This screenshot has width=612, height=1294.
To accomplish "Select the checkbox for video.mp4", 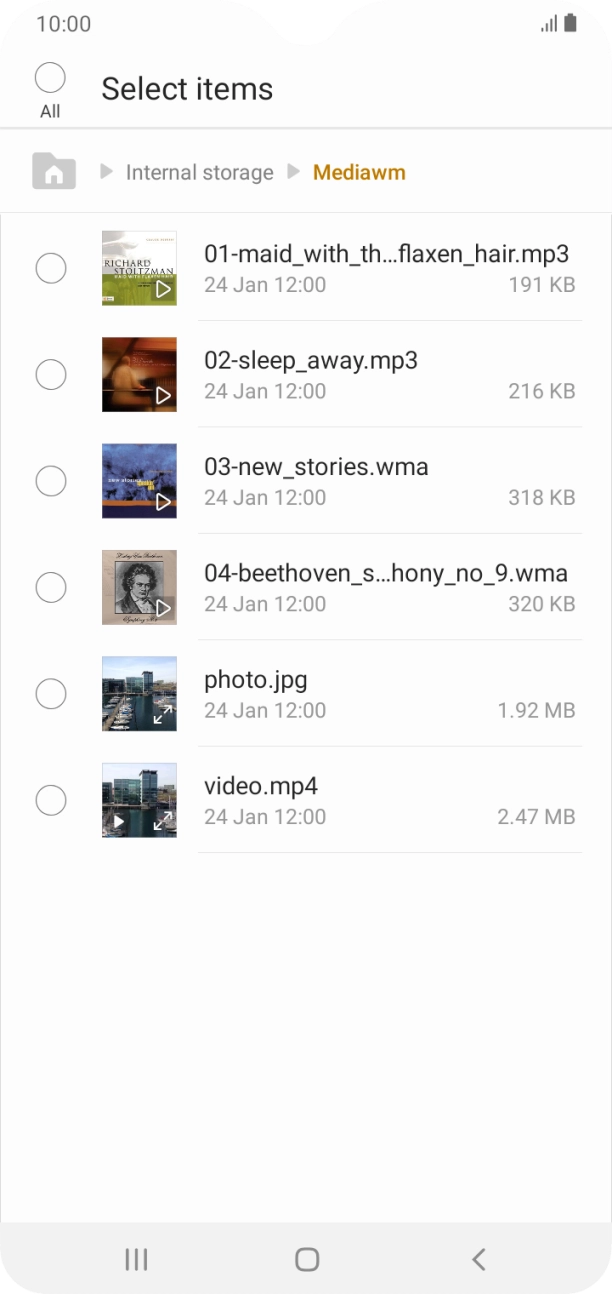I will pos(51,800).
